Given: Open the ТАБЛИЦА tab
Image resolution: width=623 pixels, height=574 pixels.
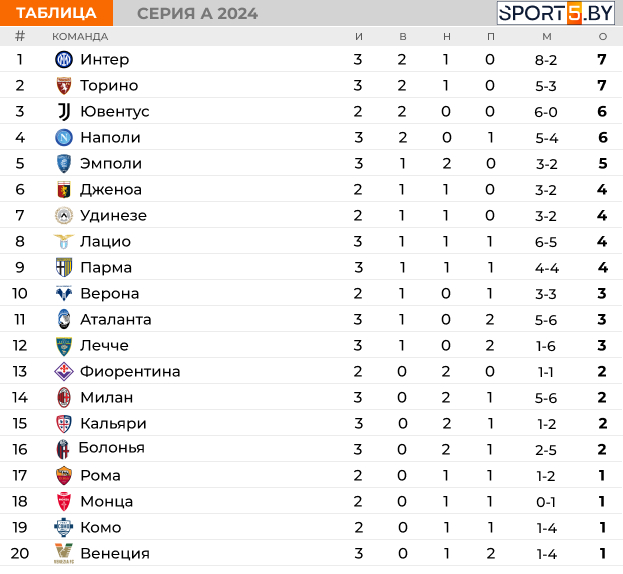Looking at the screenshot, I should [56, 13].
